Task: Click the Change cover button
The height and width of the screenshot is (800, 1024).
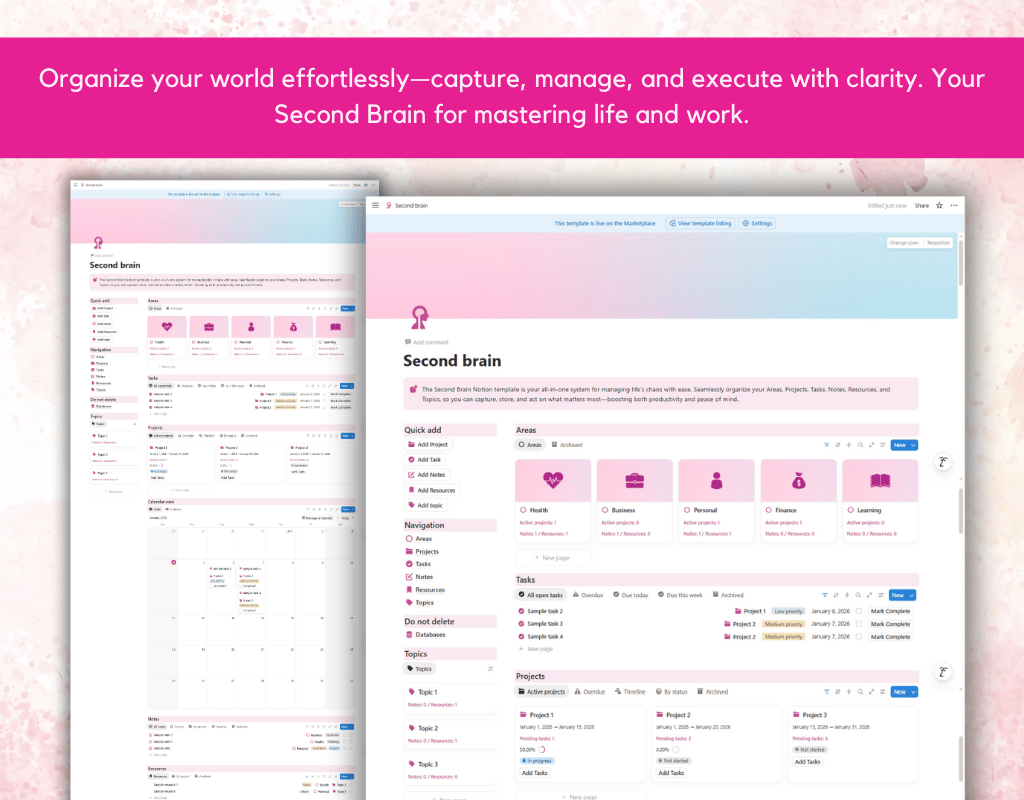Action: (x=904, y=243)
